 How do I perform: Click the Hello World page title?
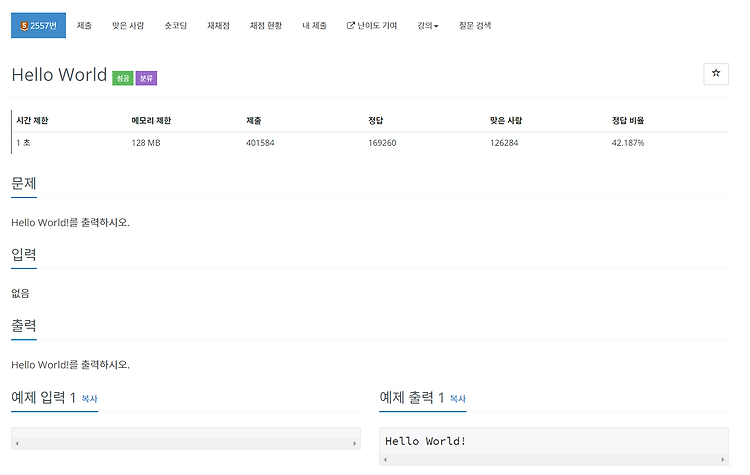(59, 75)
